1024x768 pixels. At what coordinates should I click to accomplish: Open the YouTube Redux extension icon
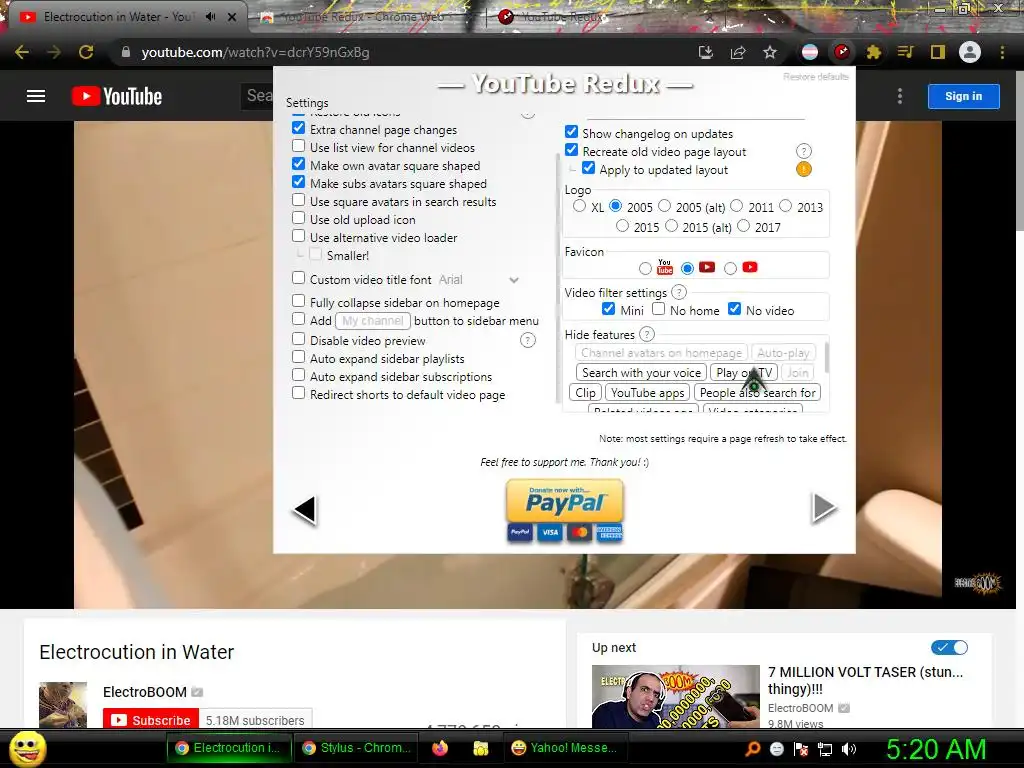coord(842,52)
